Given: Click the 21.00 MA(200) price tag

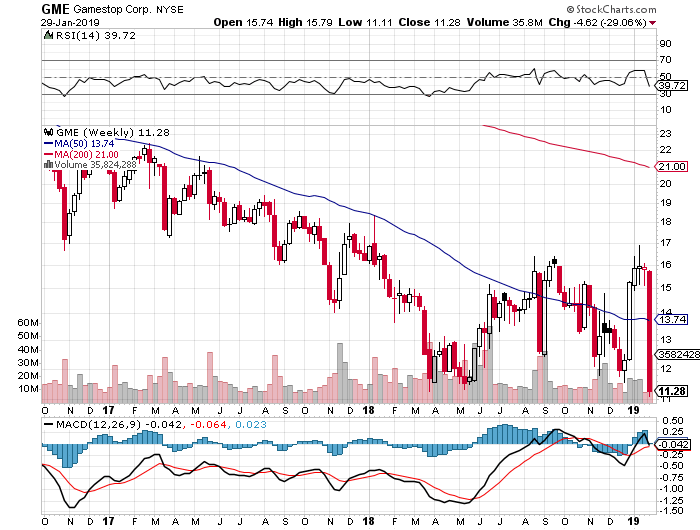Looking at the screenshot, I should click(x=671, y=167).
